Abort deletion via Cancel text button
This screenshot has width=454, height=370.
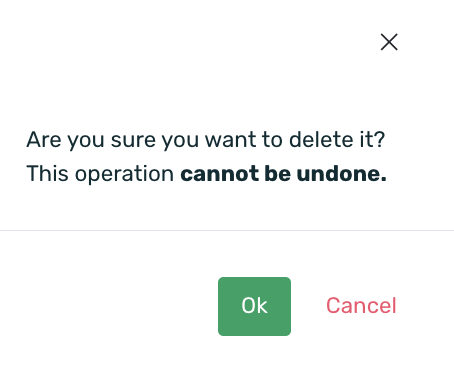(361, 305)
